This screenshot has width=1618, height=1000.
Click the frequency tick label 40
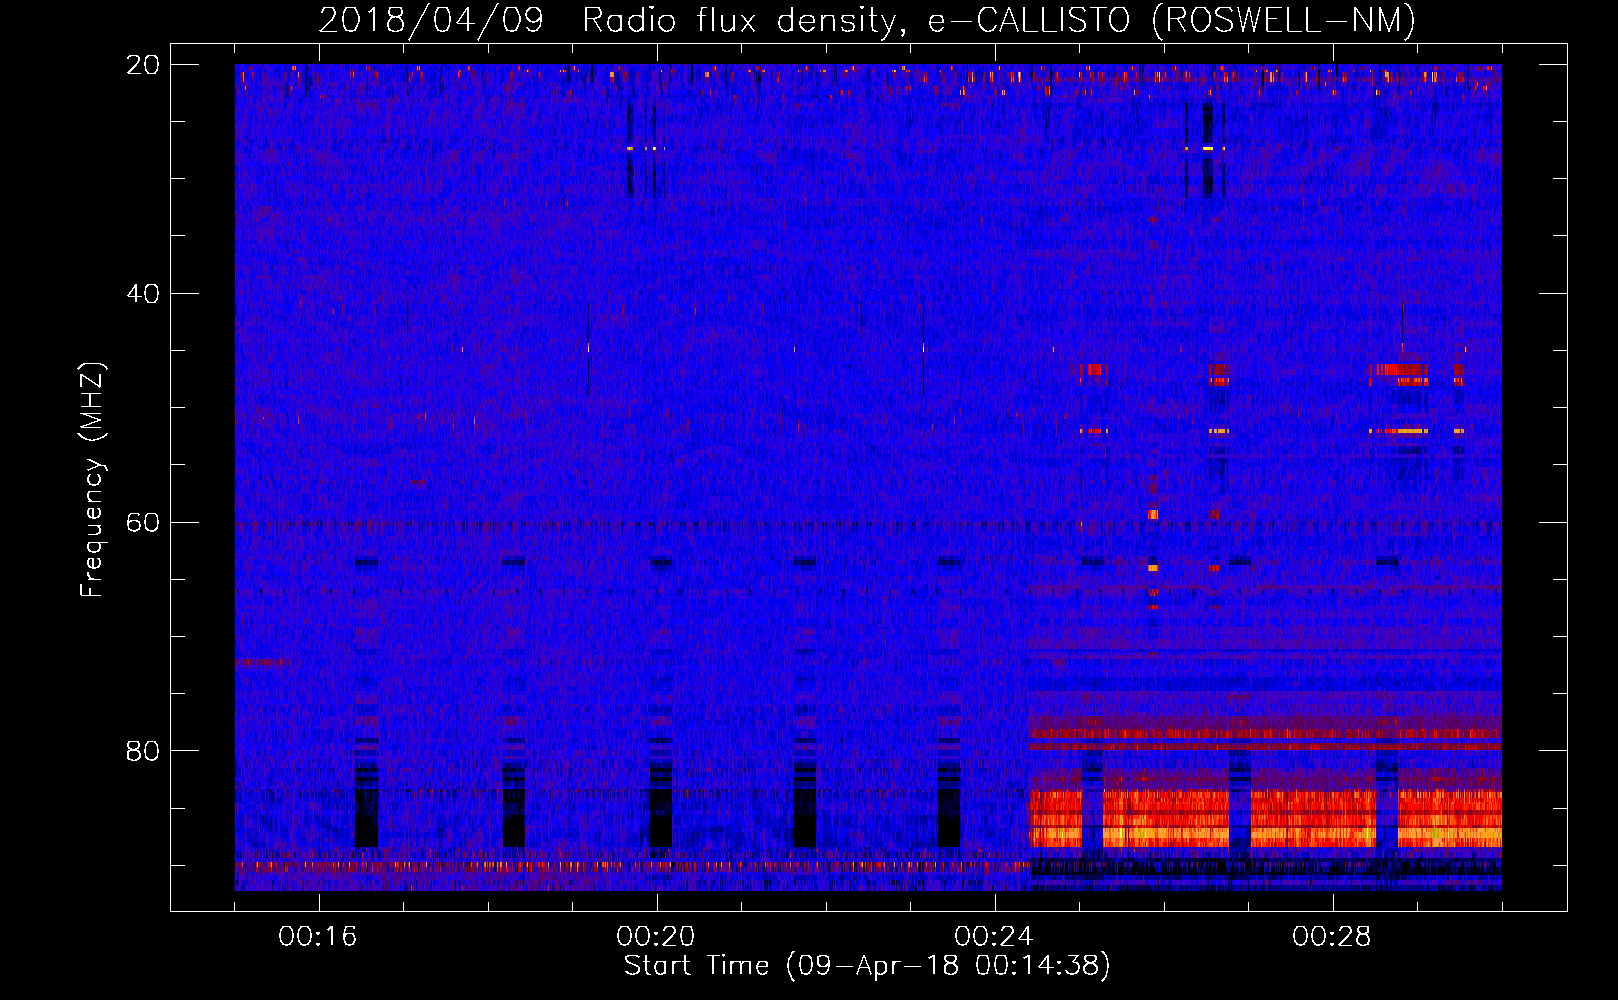tap(142, 294)
